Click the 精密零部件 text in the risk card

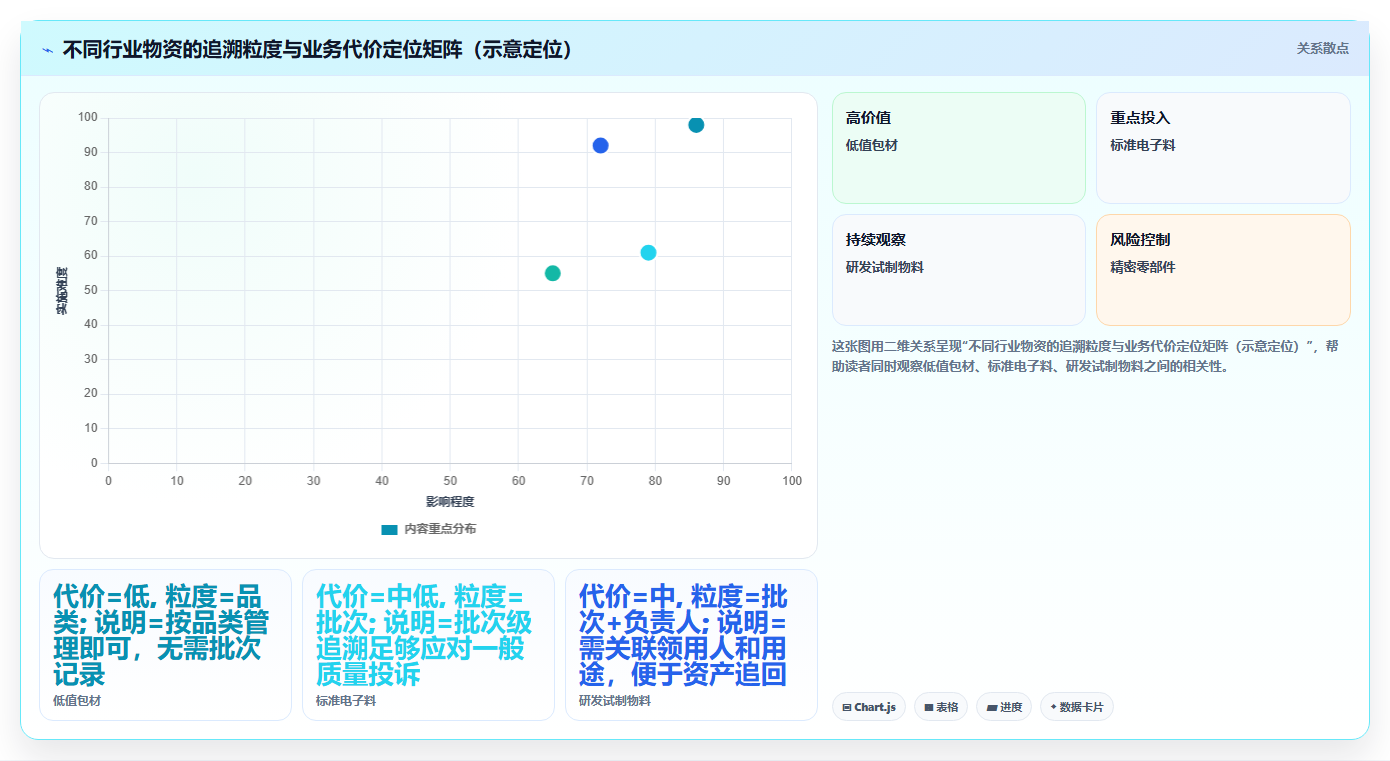pos(1143,267)
